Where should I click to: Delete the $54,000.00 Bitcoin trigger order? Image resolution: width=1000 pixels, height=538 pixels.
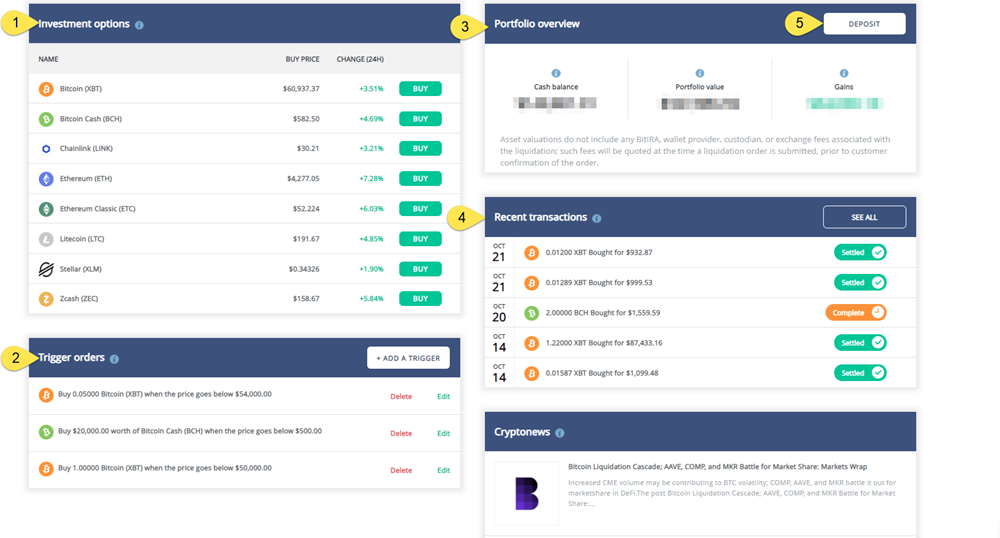coord(401,396)
